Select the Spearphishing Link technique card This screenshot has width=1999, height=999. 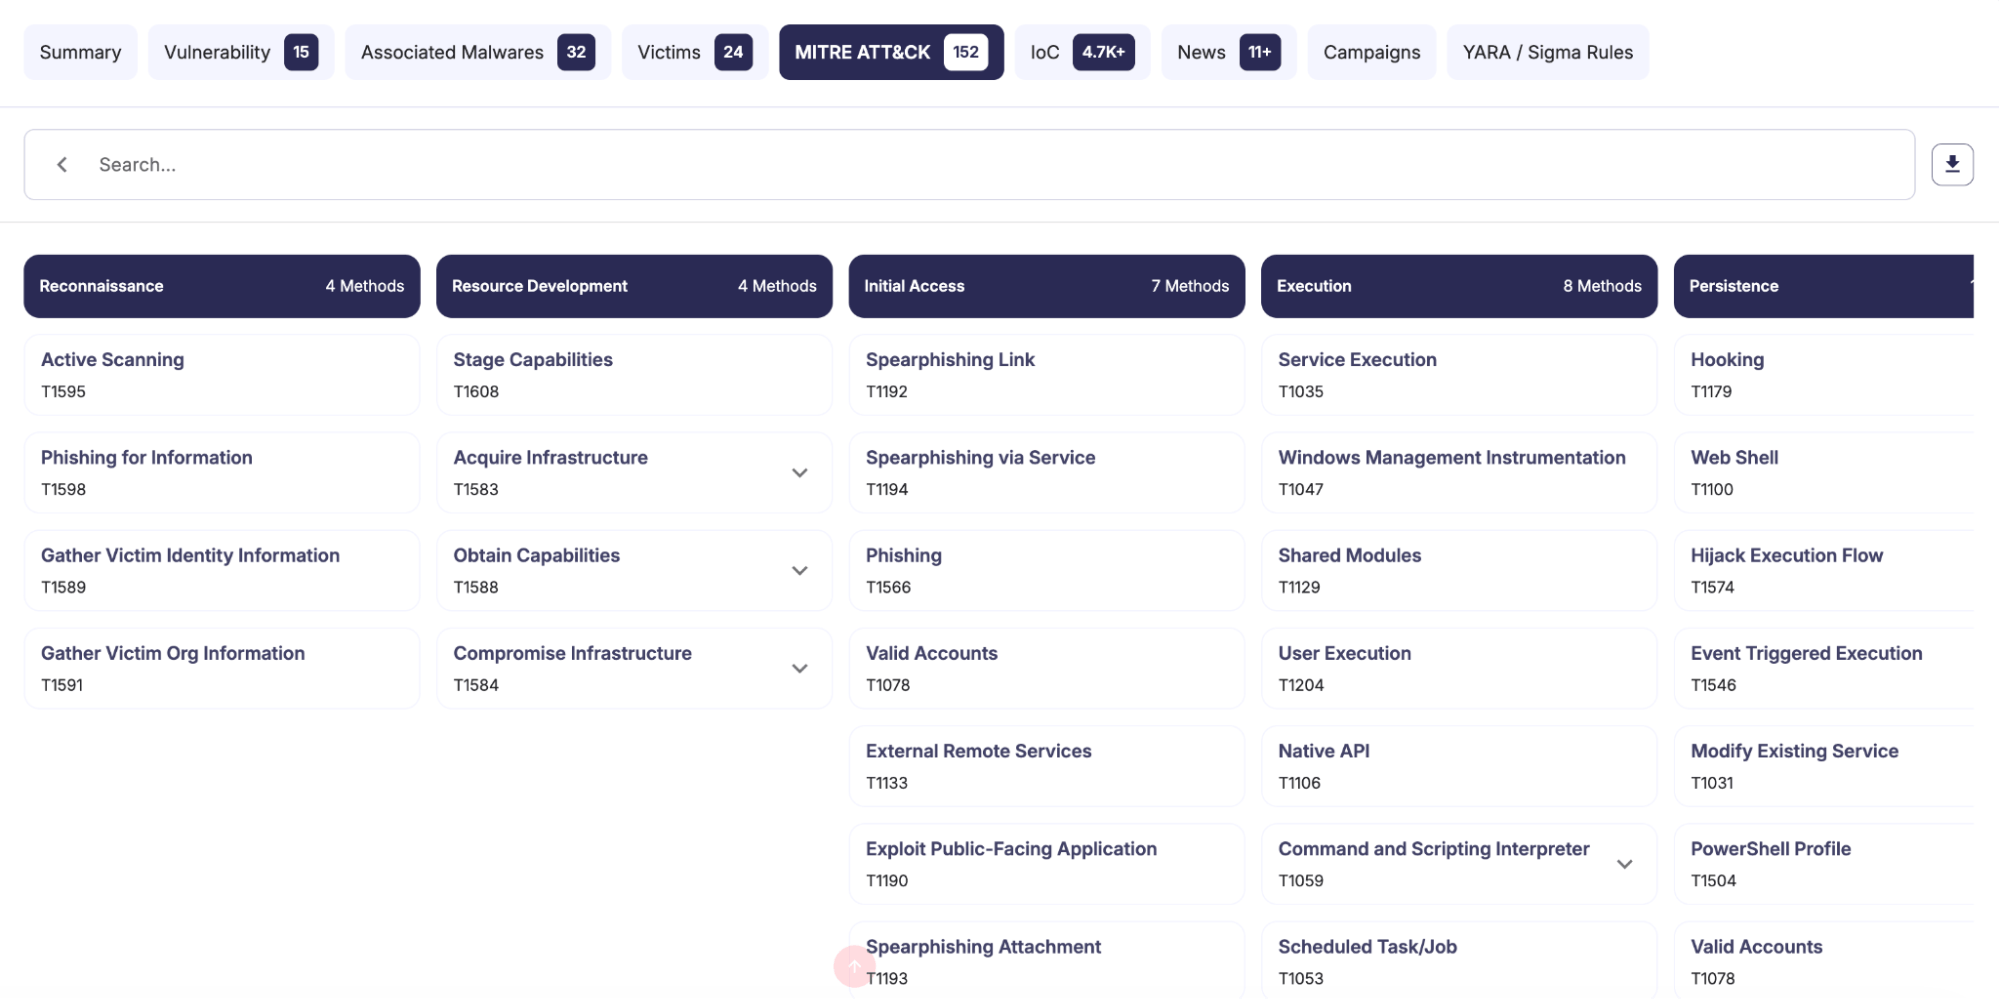[x=1046, y=375]
